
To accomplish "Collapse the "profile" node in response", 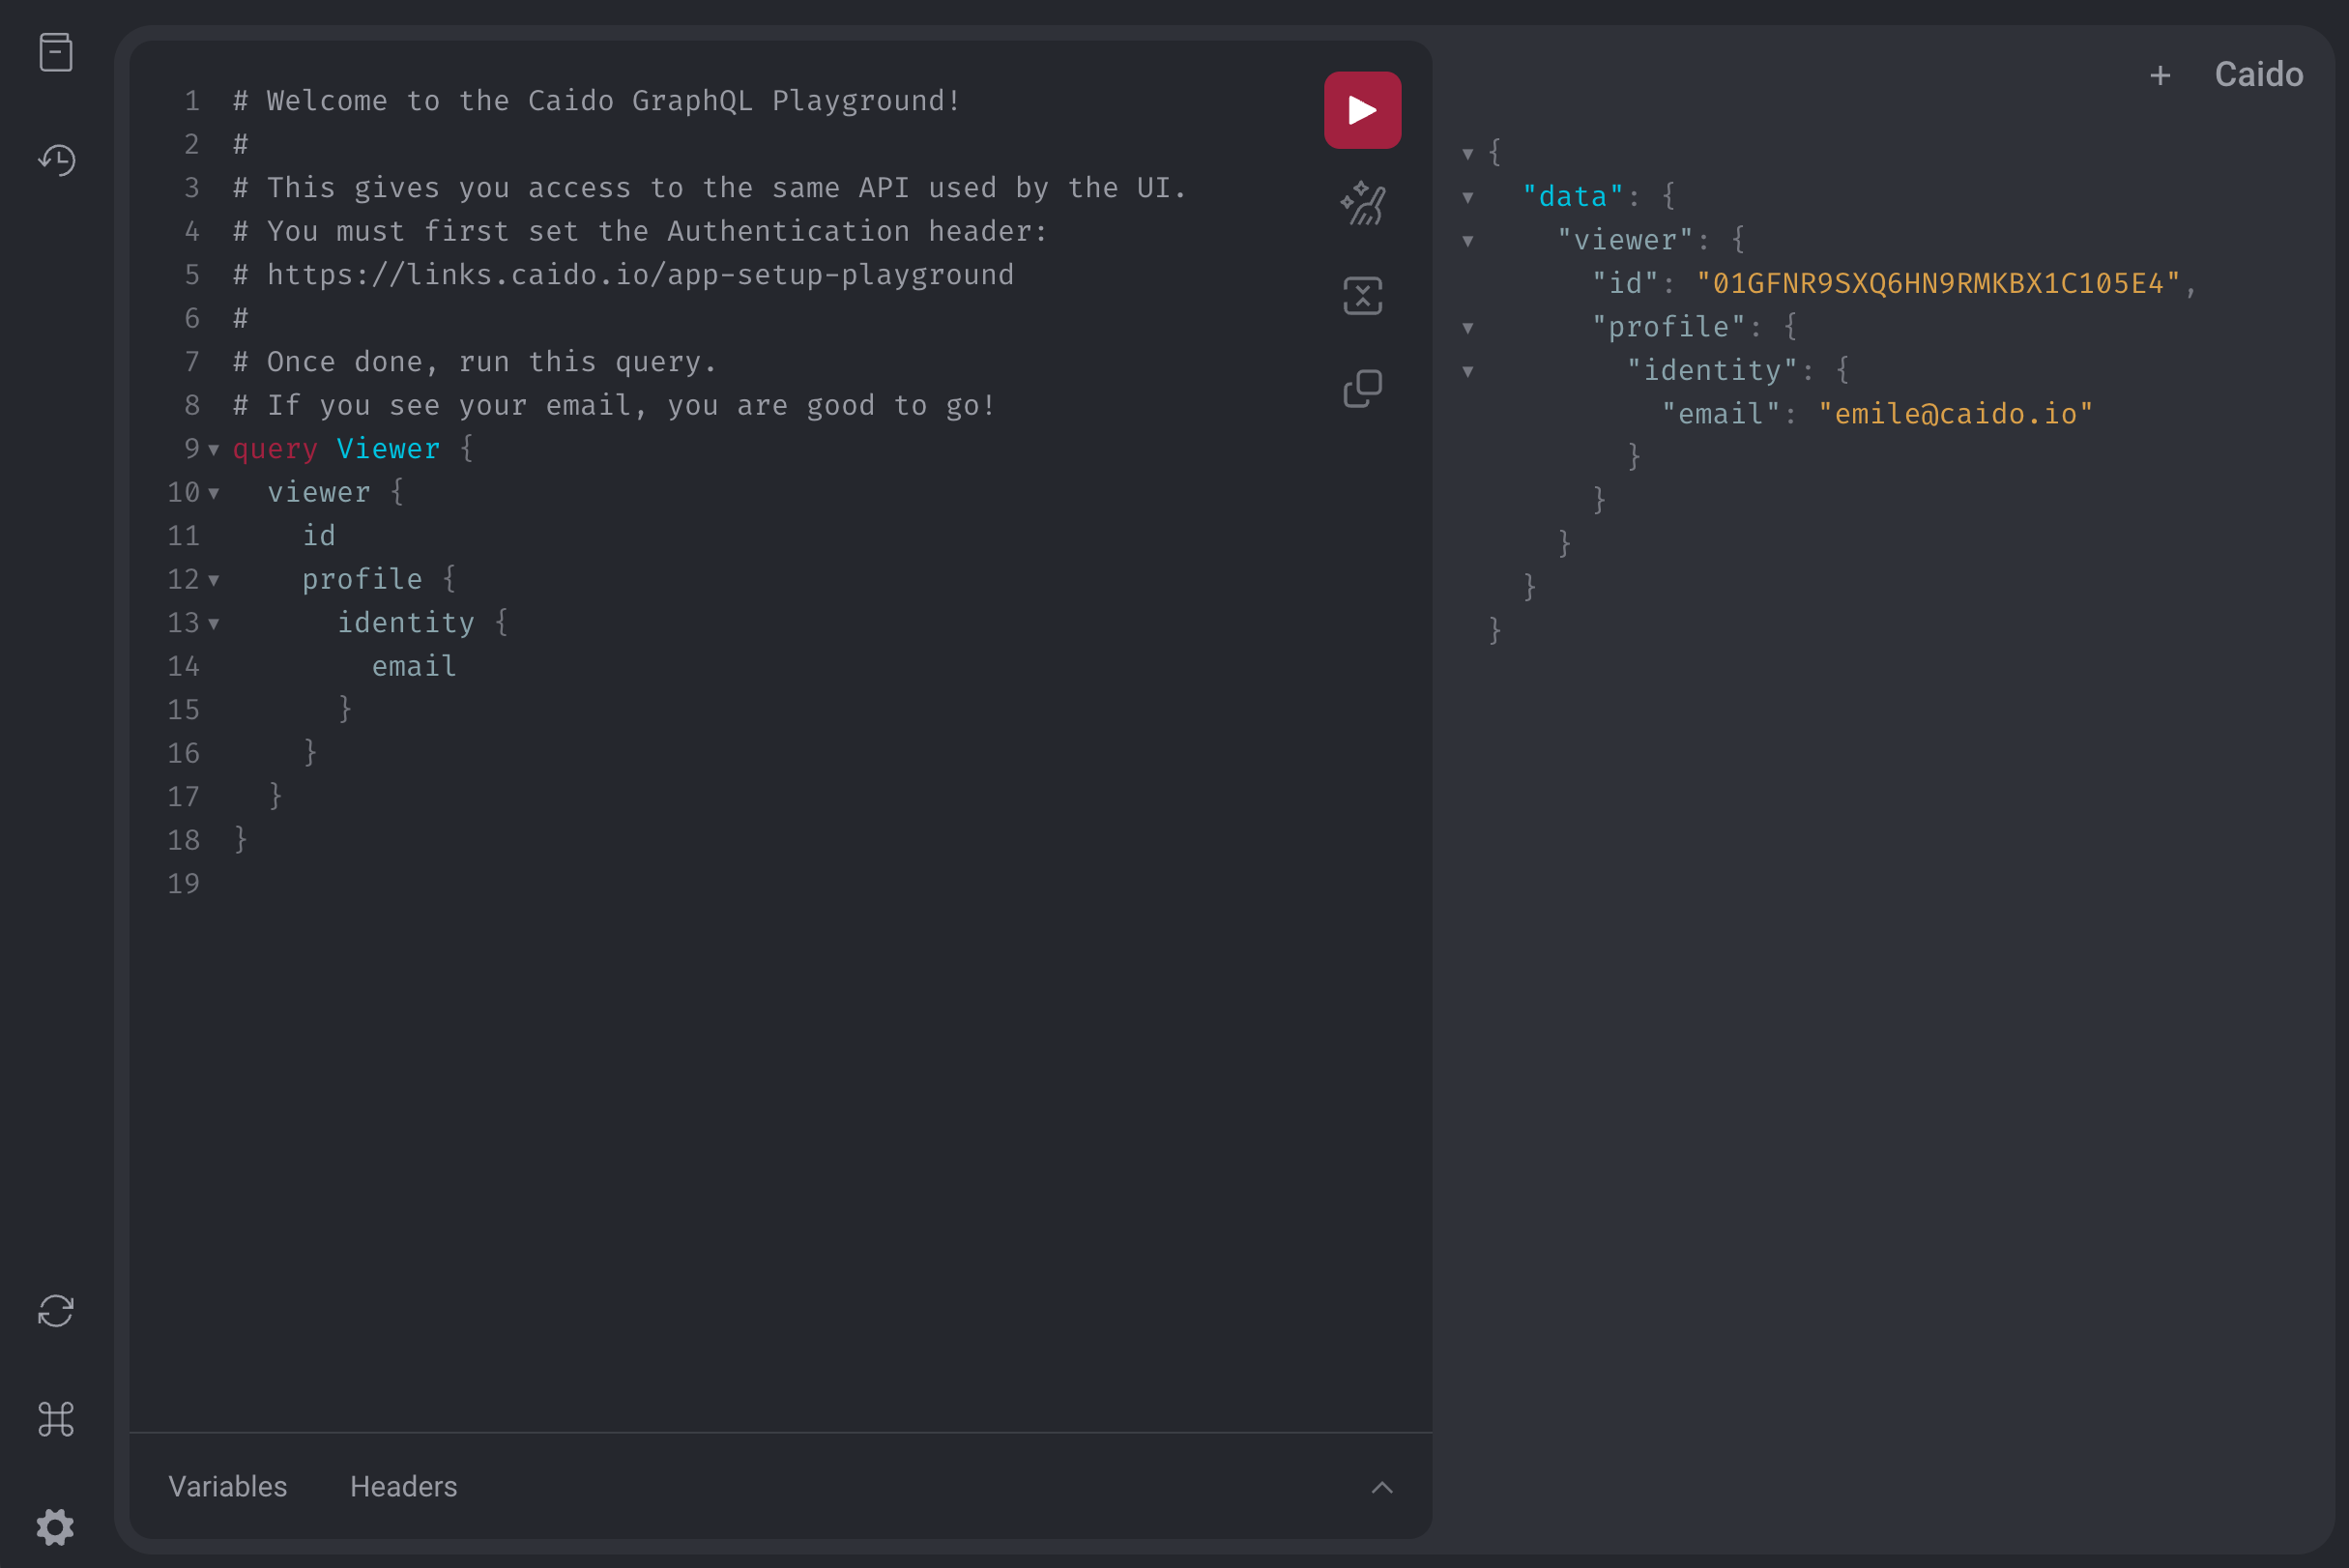I will pos(1467,328).
